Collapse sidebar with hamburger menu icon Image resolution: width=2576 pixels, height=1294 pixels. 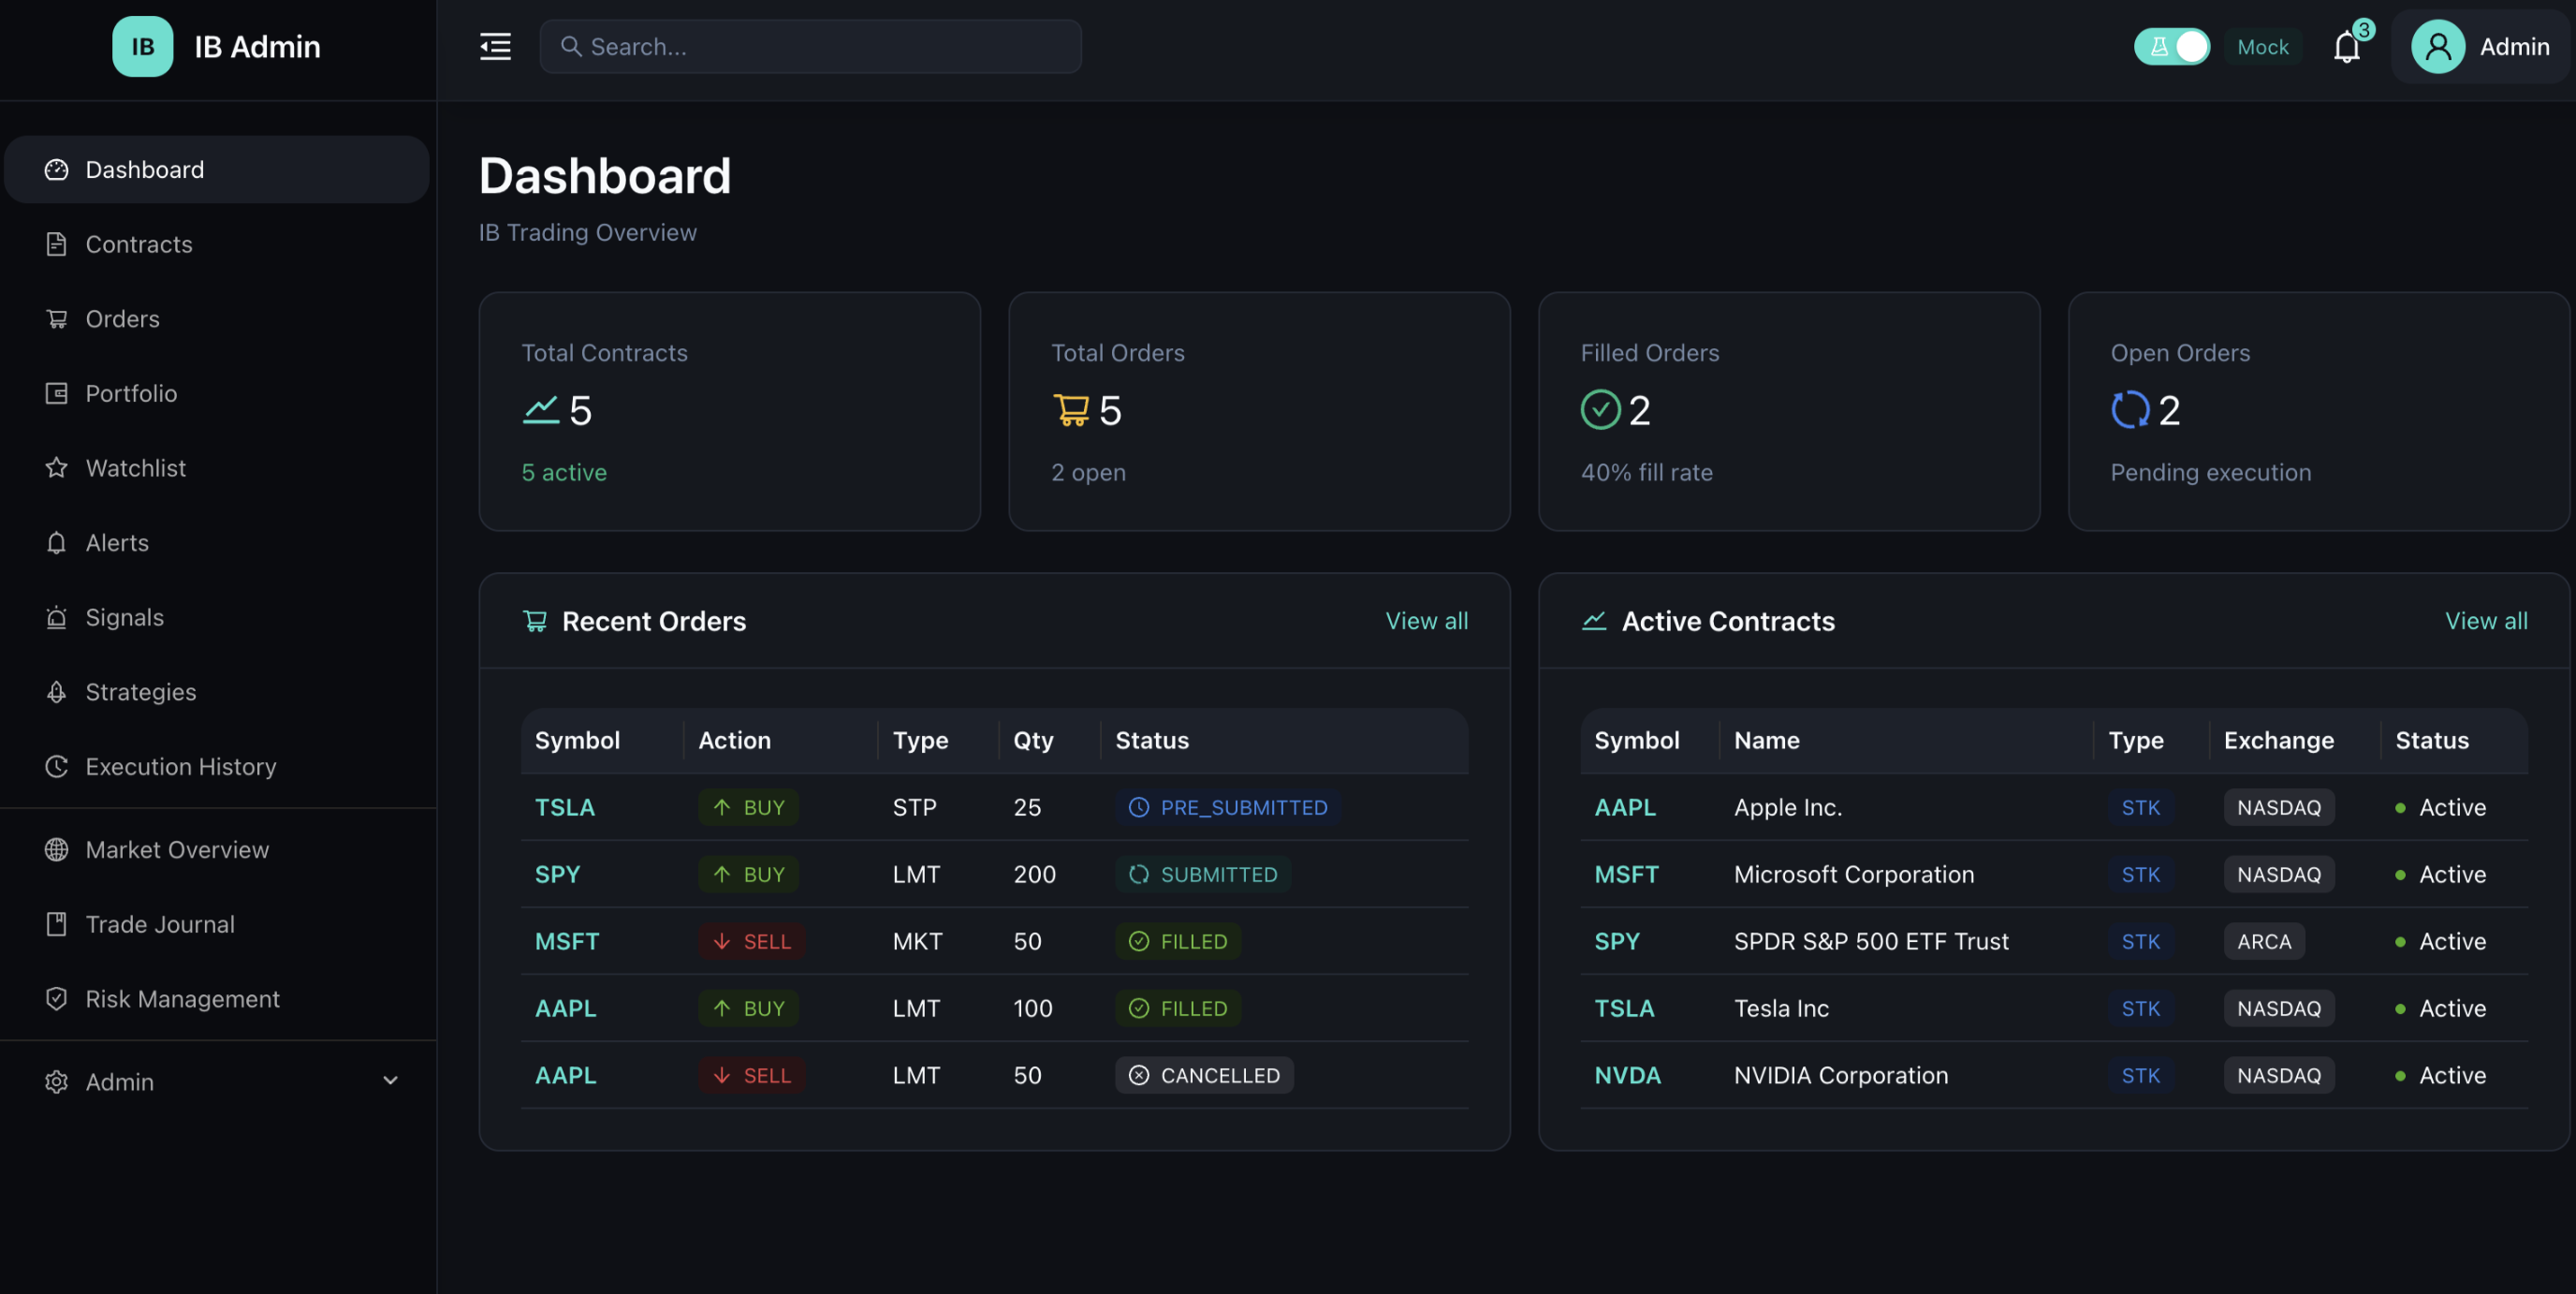click(x=495, y=47)
